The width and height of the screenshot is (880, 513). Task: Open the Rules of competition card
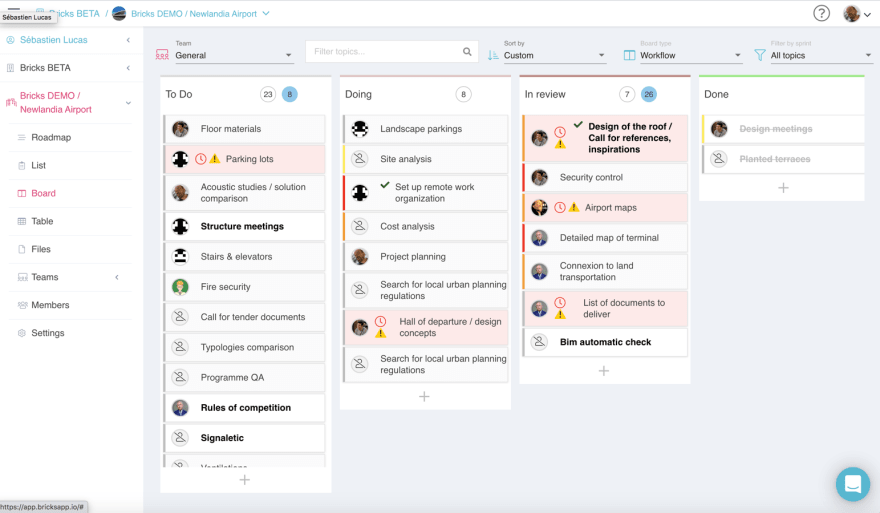244,407
